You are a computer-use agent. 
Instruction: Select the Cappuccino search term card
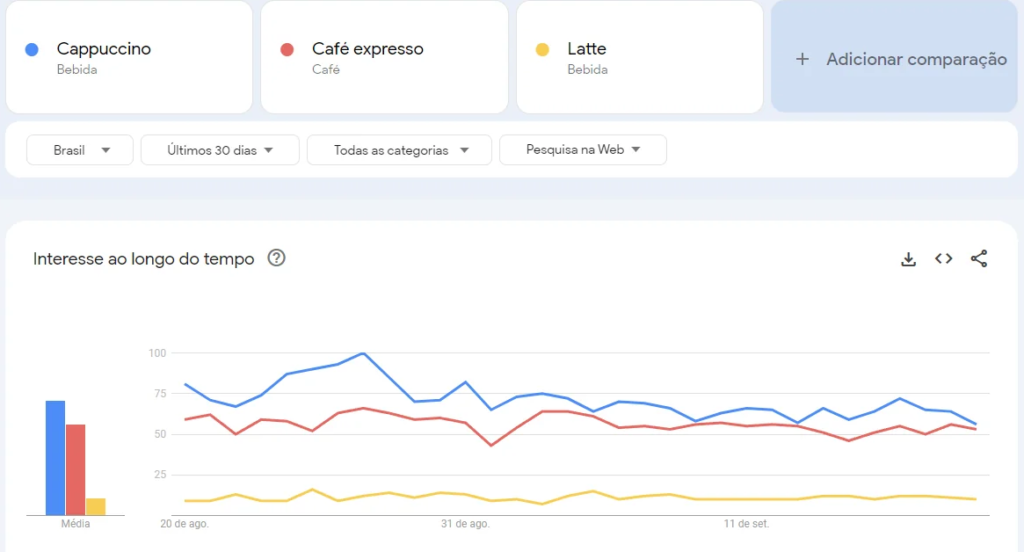coord(129,57)
